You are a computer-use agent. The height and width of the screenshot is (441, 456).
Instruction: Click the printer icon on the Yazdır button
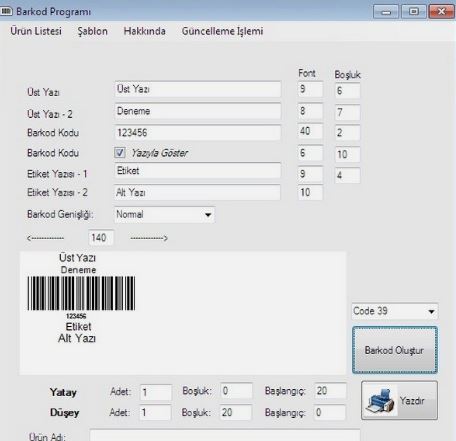point(381,401)
